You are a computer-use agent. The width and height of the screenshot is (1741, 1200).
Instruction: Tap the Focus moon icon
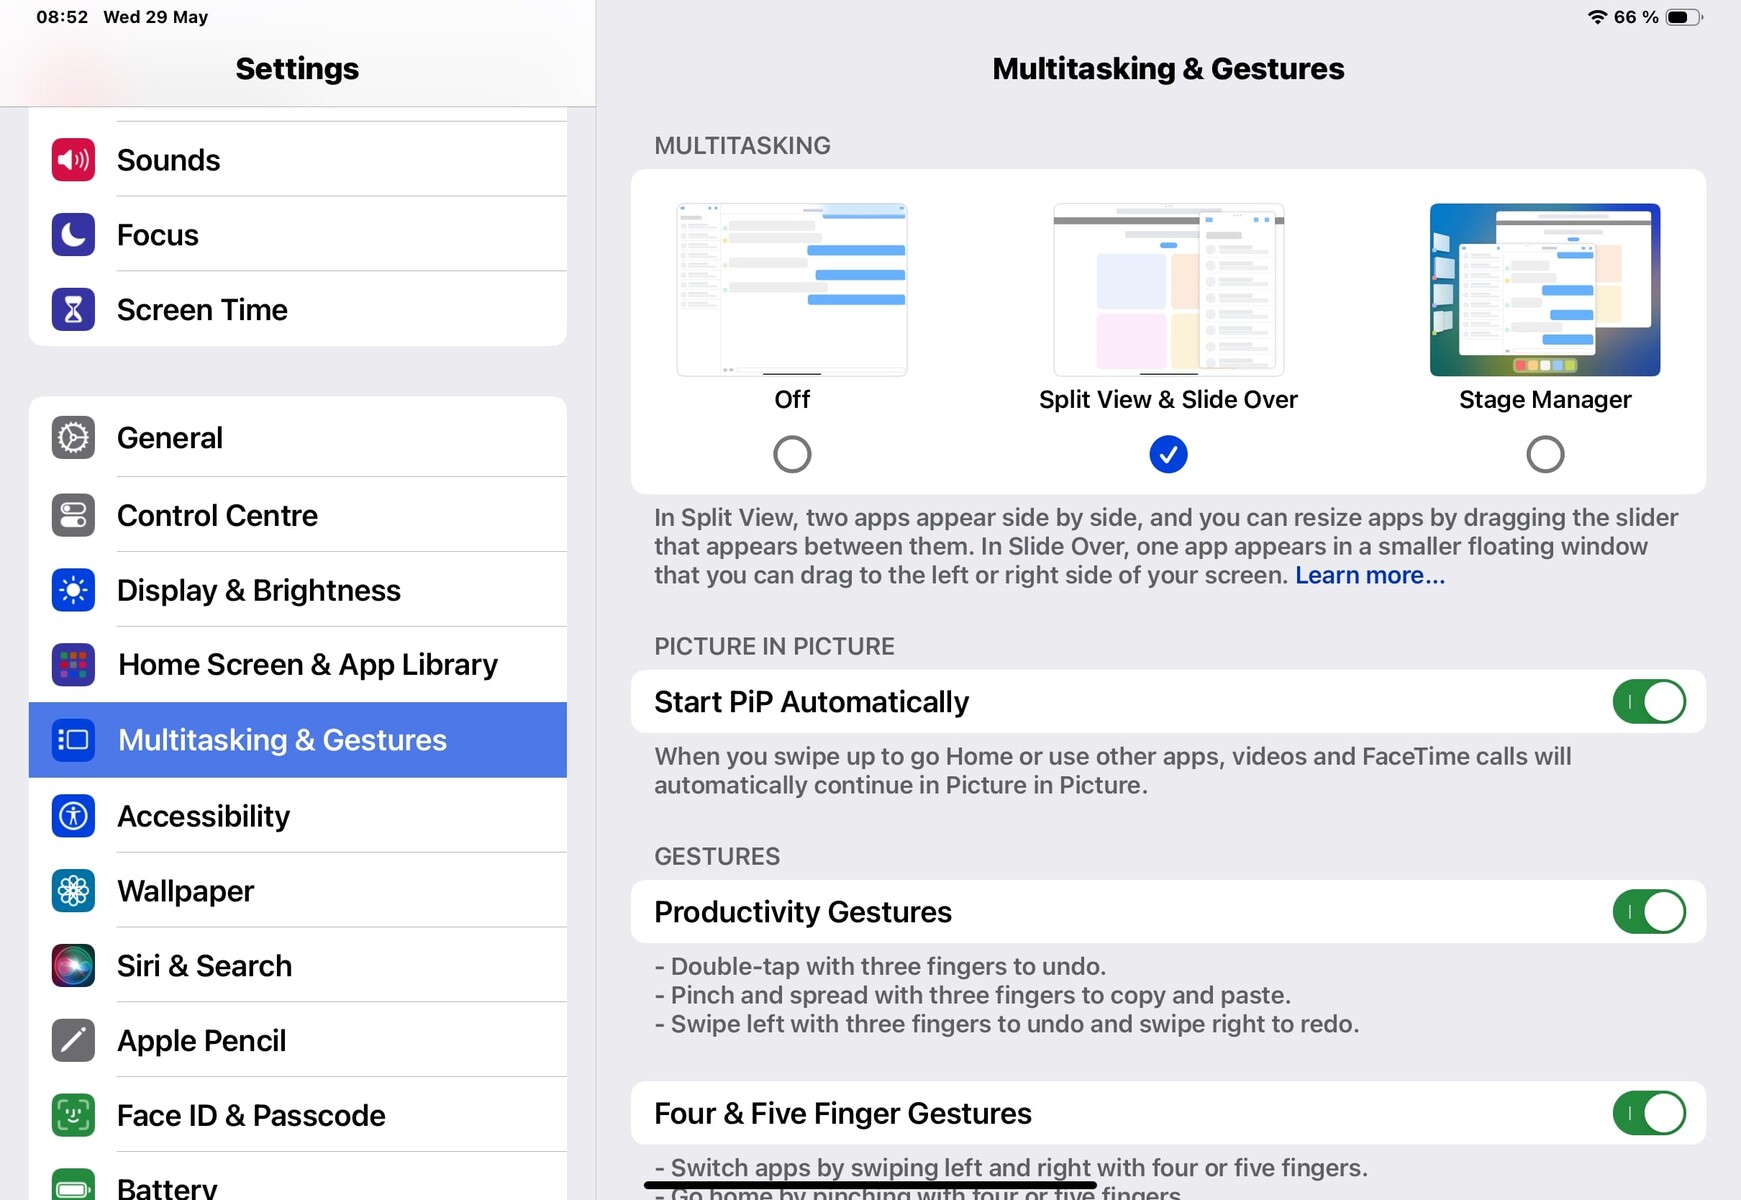(73, 235)
